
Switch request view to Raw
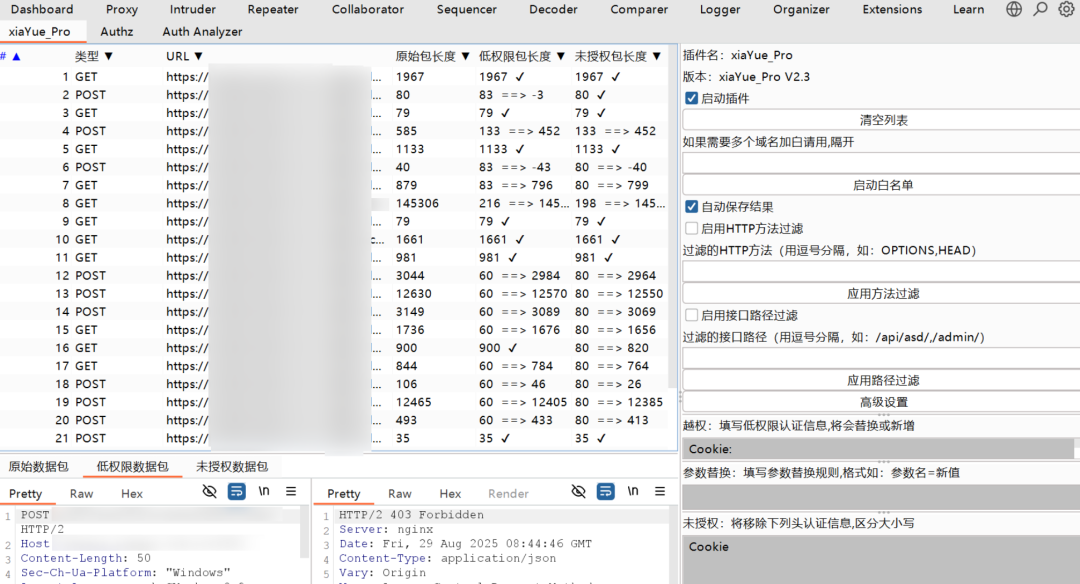pos(81,494)
